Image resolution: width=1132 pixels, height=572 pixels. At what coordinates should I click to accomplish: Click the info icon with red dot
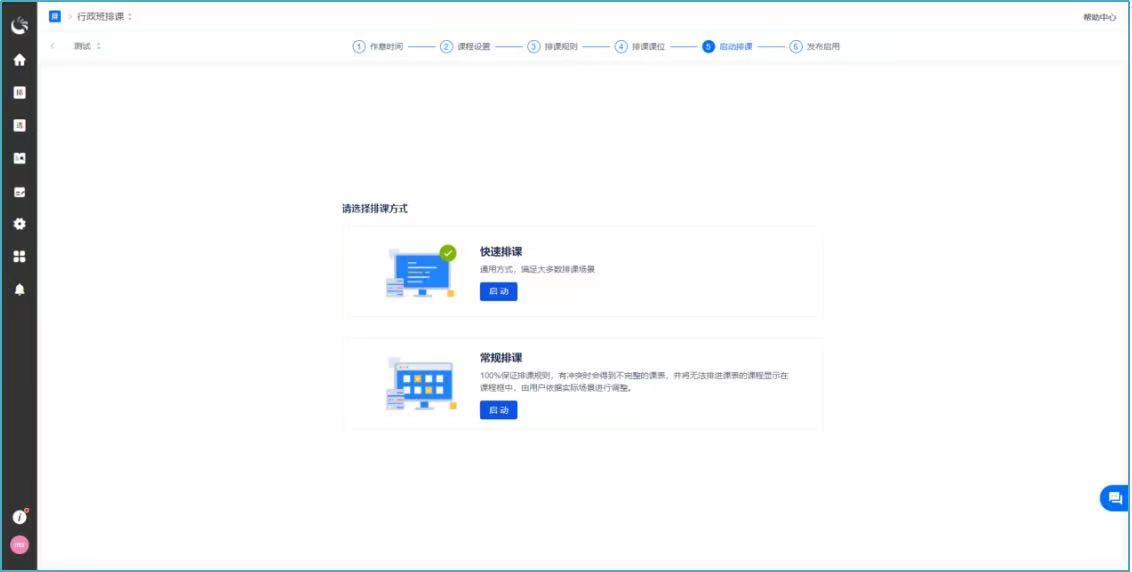click(19, 517)
